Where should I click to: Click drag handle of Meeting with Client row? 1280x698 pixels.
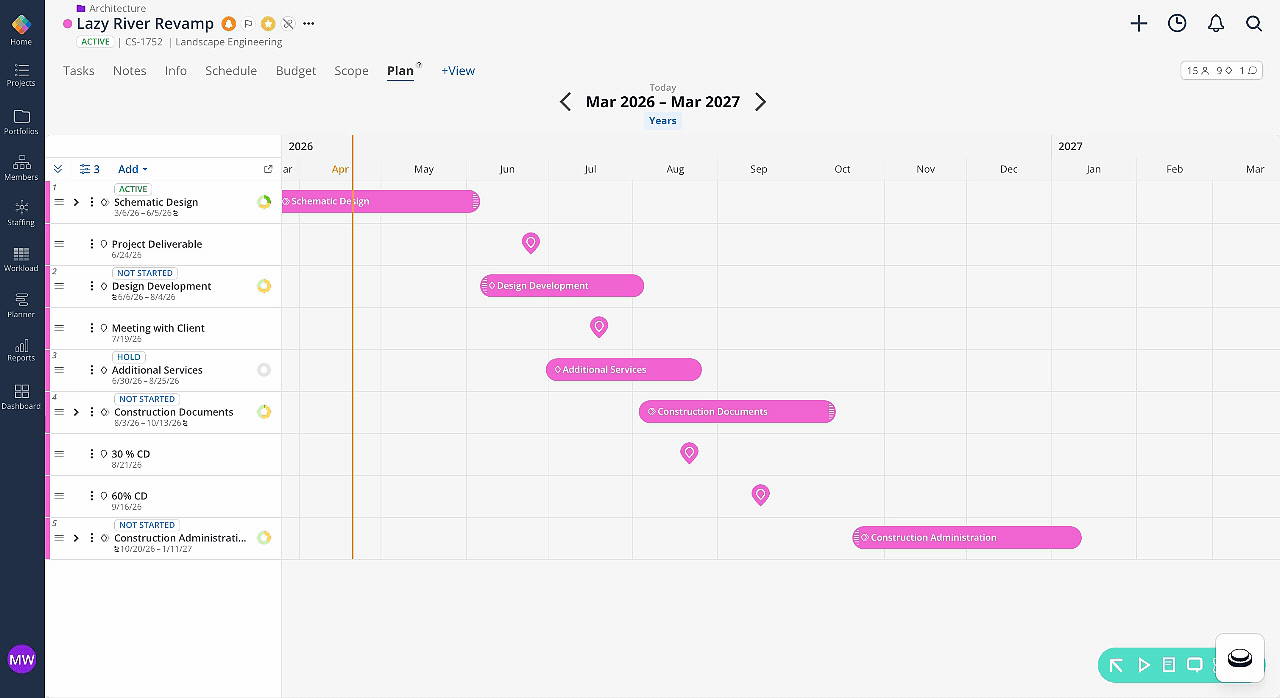tap(59, 328)
